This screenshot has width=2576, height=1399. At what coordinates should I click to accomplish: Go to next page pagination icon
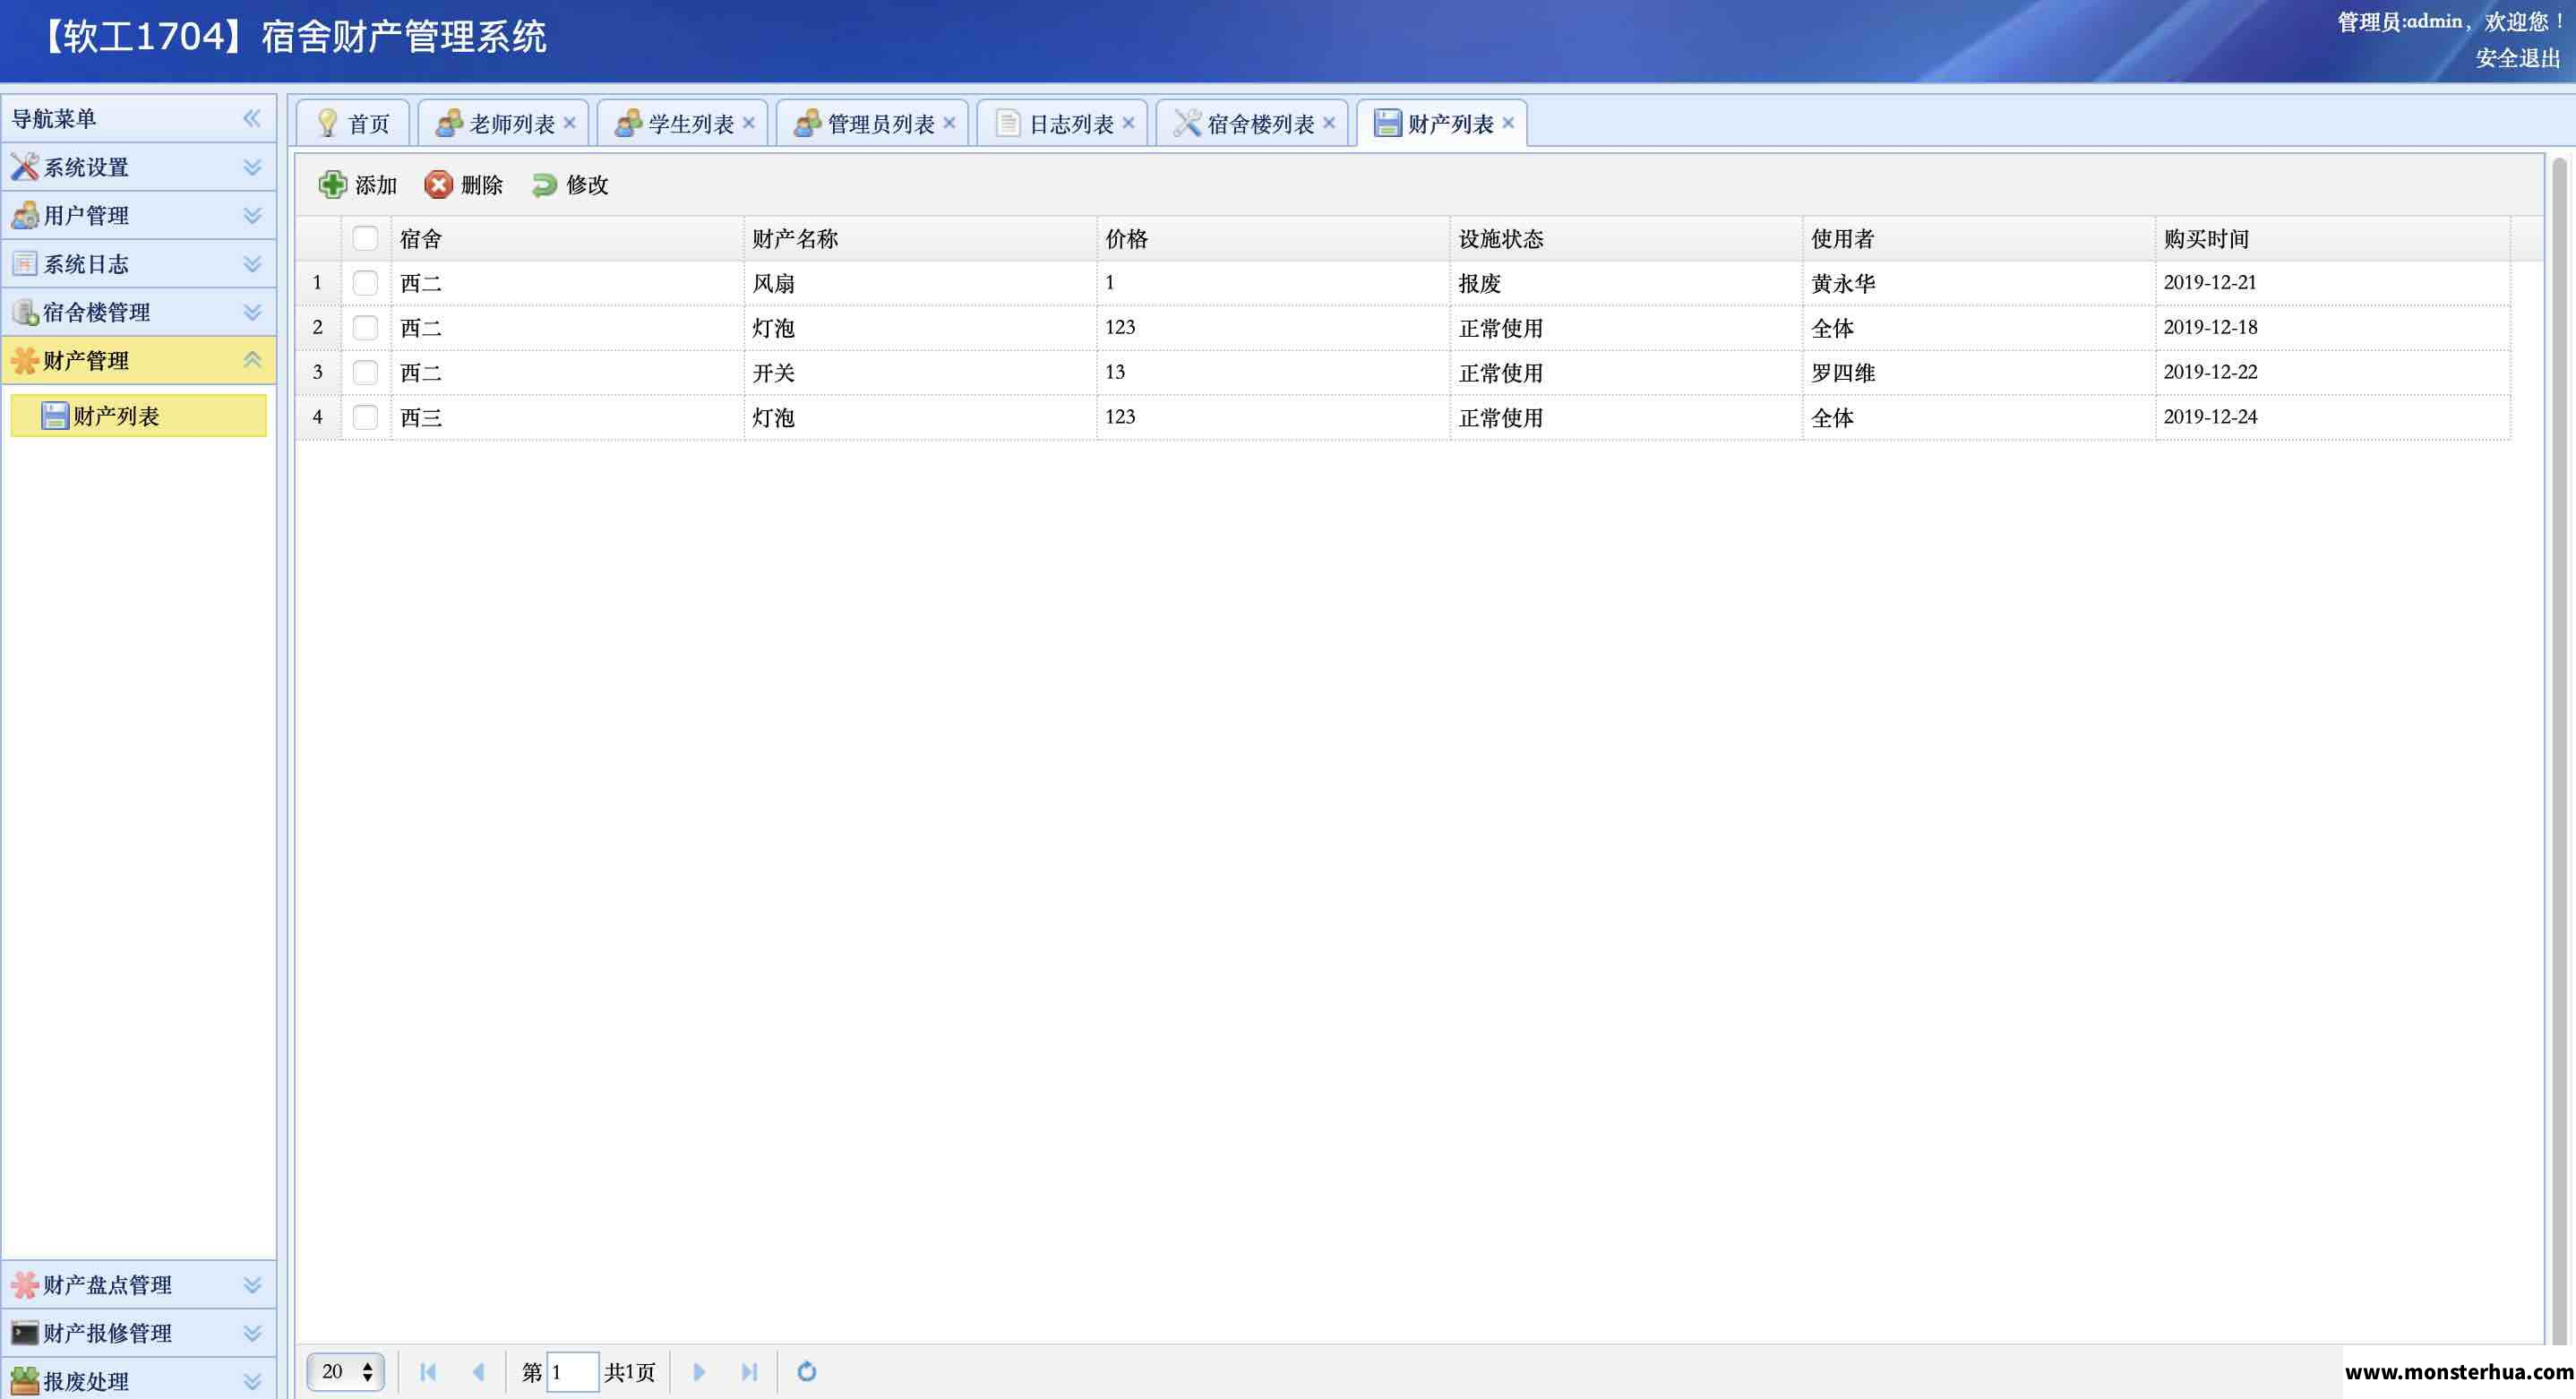[x=699, y=1371]
